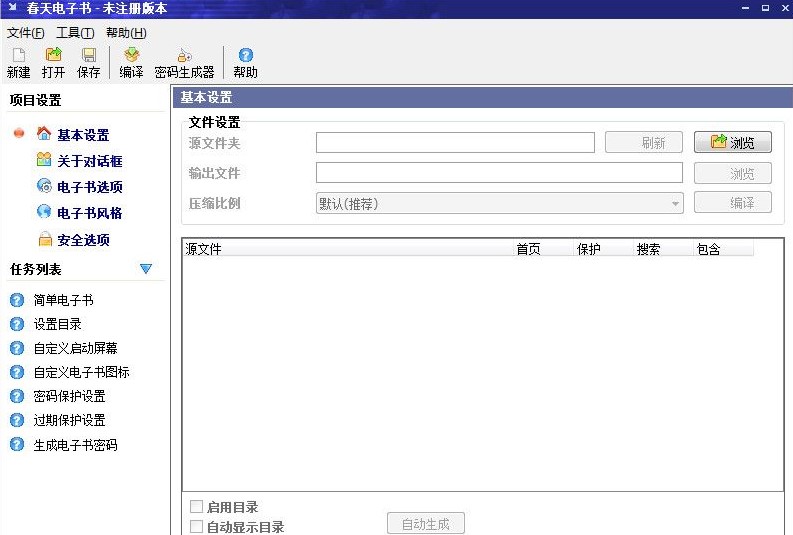Collapse the 任务列表 panel with triangle
The image size is (793, 535).
pyautogui.click(x=146, y=269)
